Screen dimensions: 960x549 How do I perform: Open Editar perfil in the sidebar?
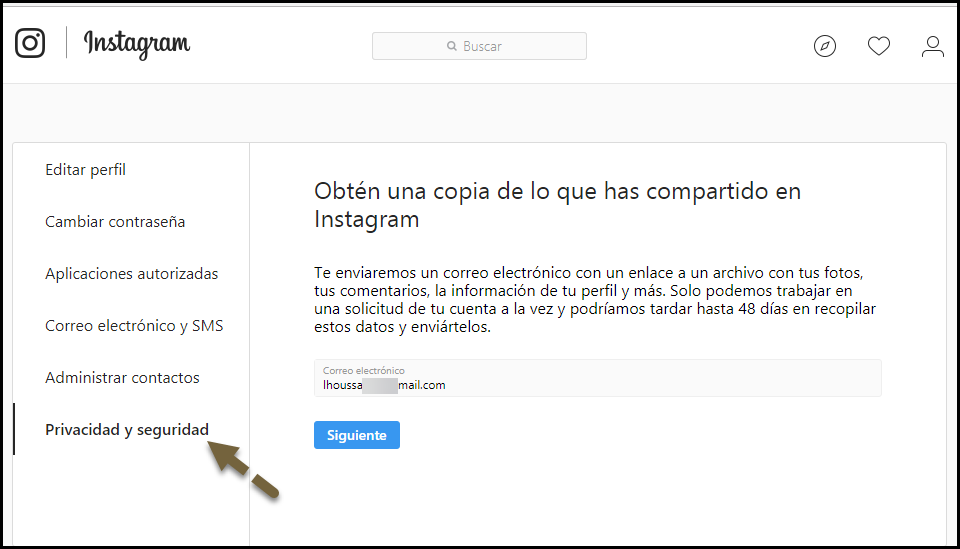[x=86, y=170]
